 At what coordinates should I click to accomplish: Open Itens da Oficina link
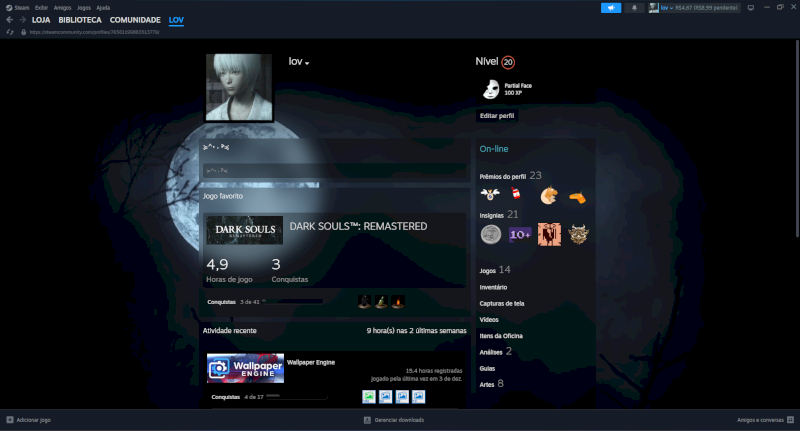(501, 336)
